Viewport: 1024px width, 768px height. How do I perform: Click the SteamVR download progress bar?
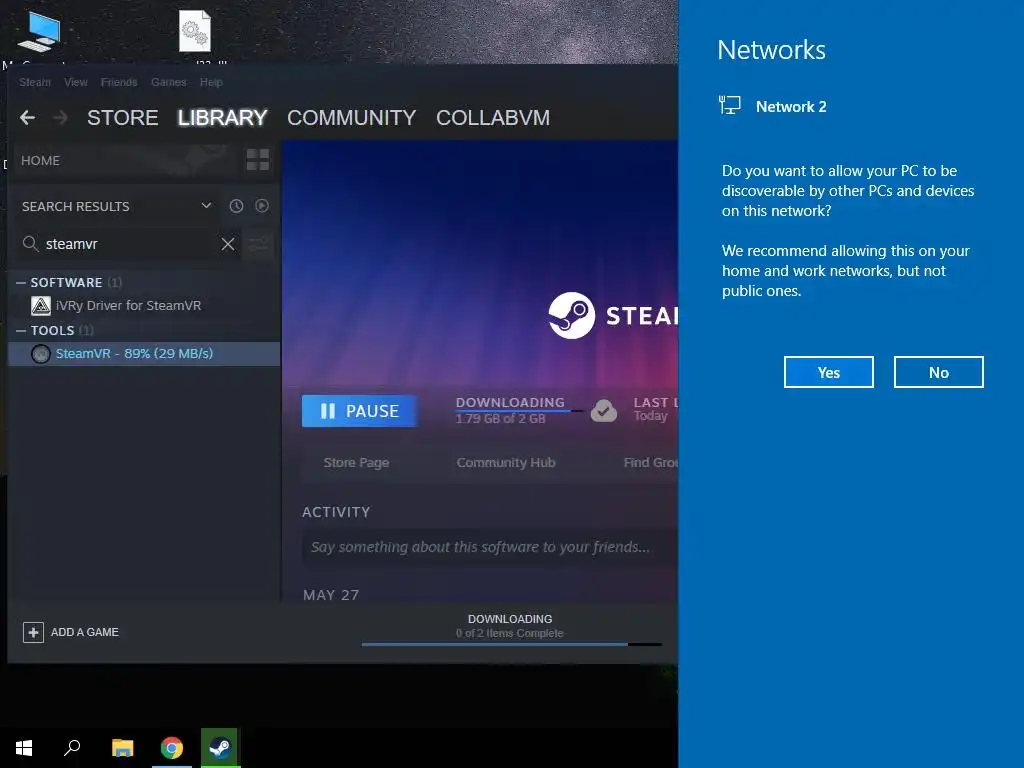(520, 411)
